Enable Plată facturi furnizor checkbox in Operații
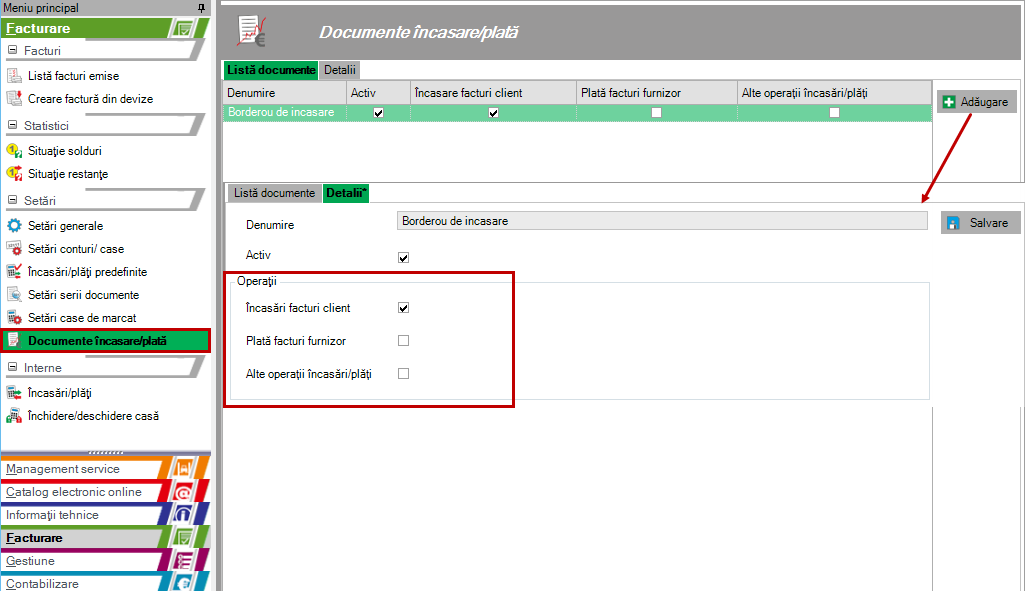The height and width of the screenshot is (591, 1025). (404, 341)
